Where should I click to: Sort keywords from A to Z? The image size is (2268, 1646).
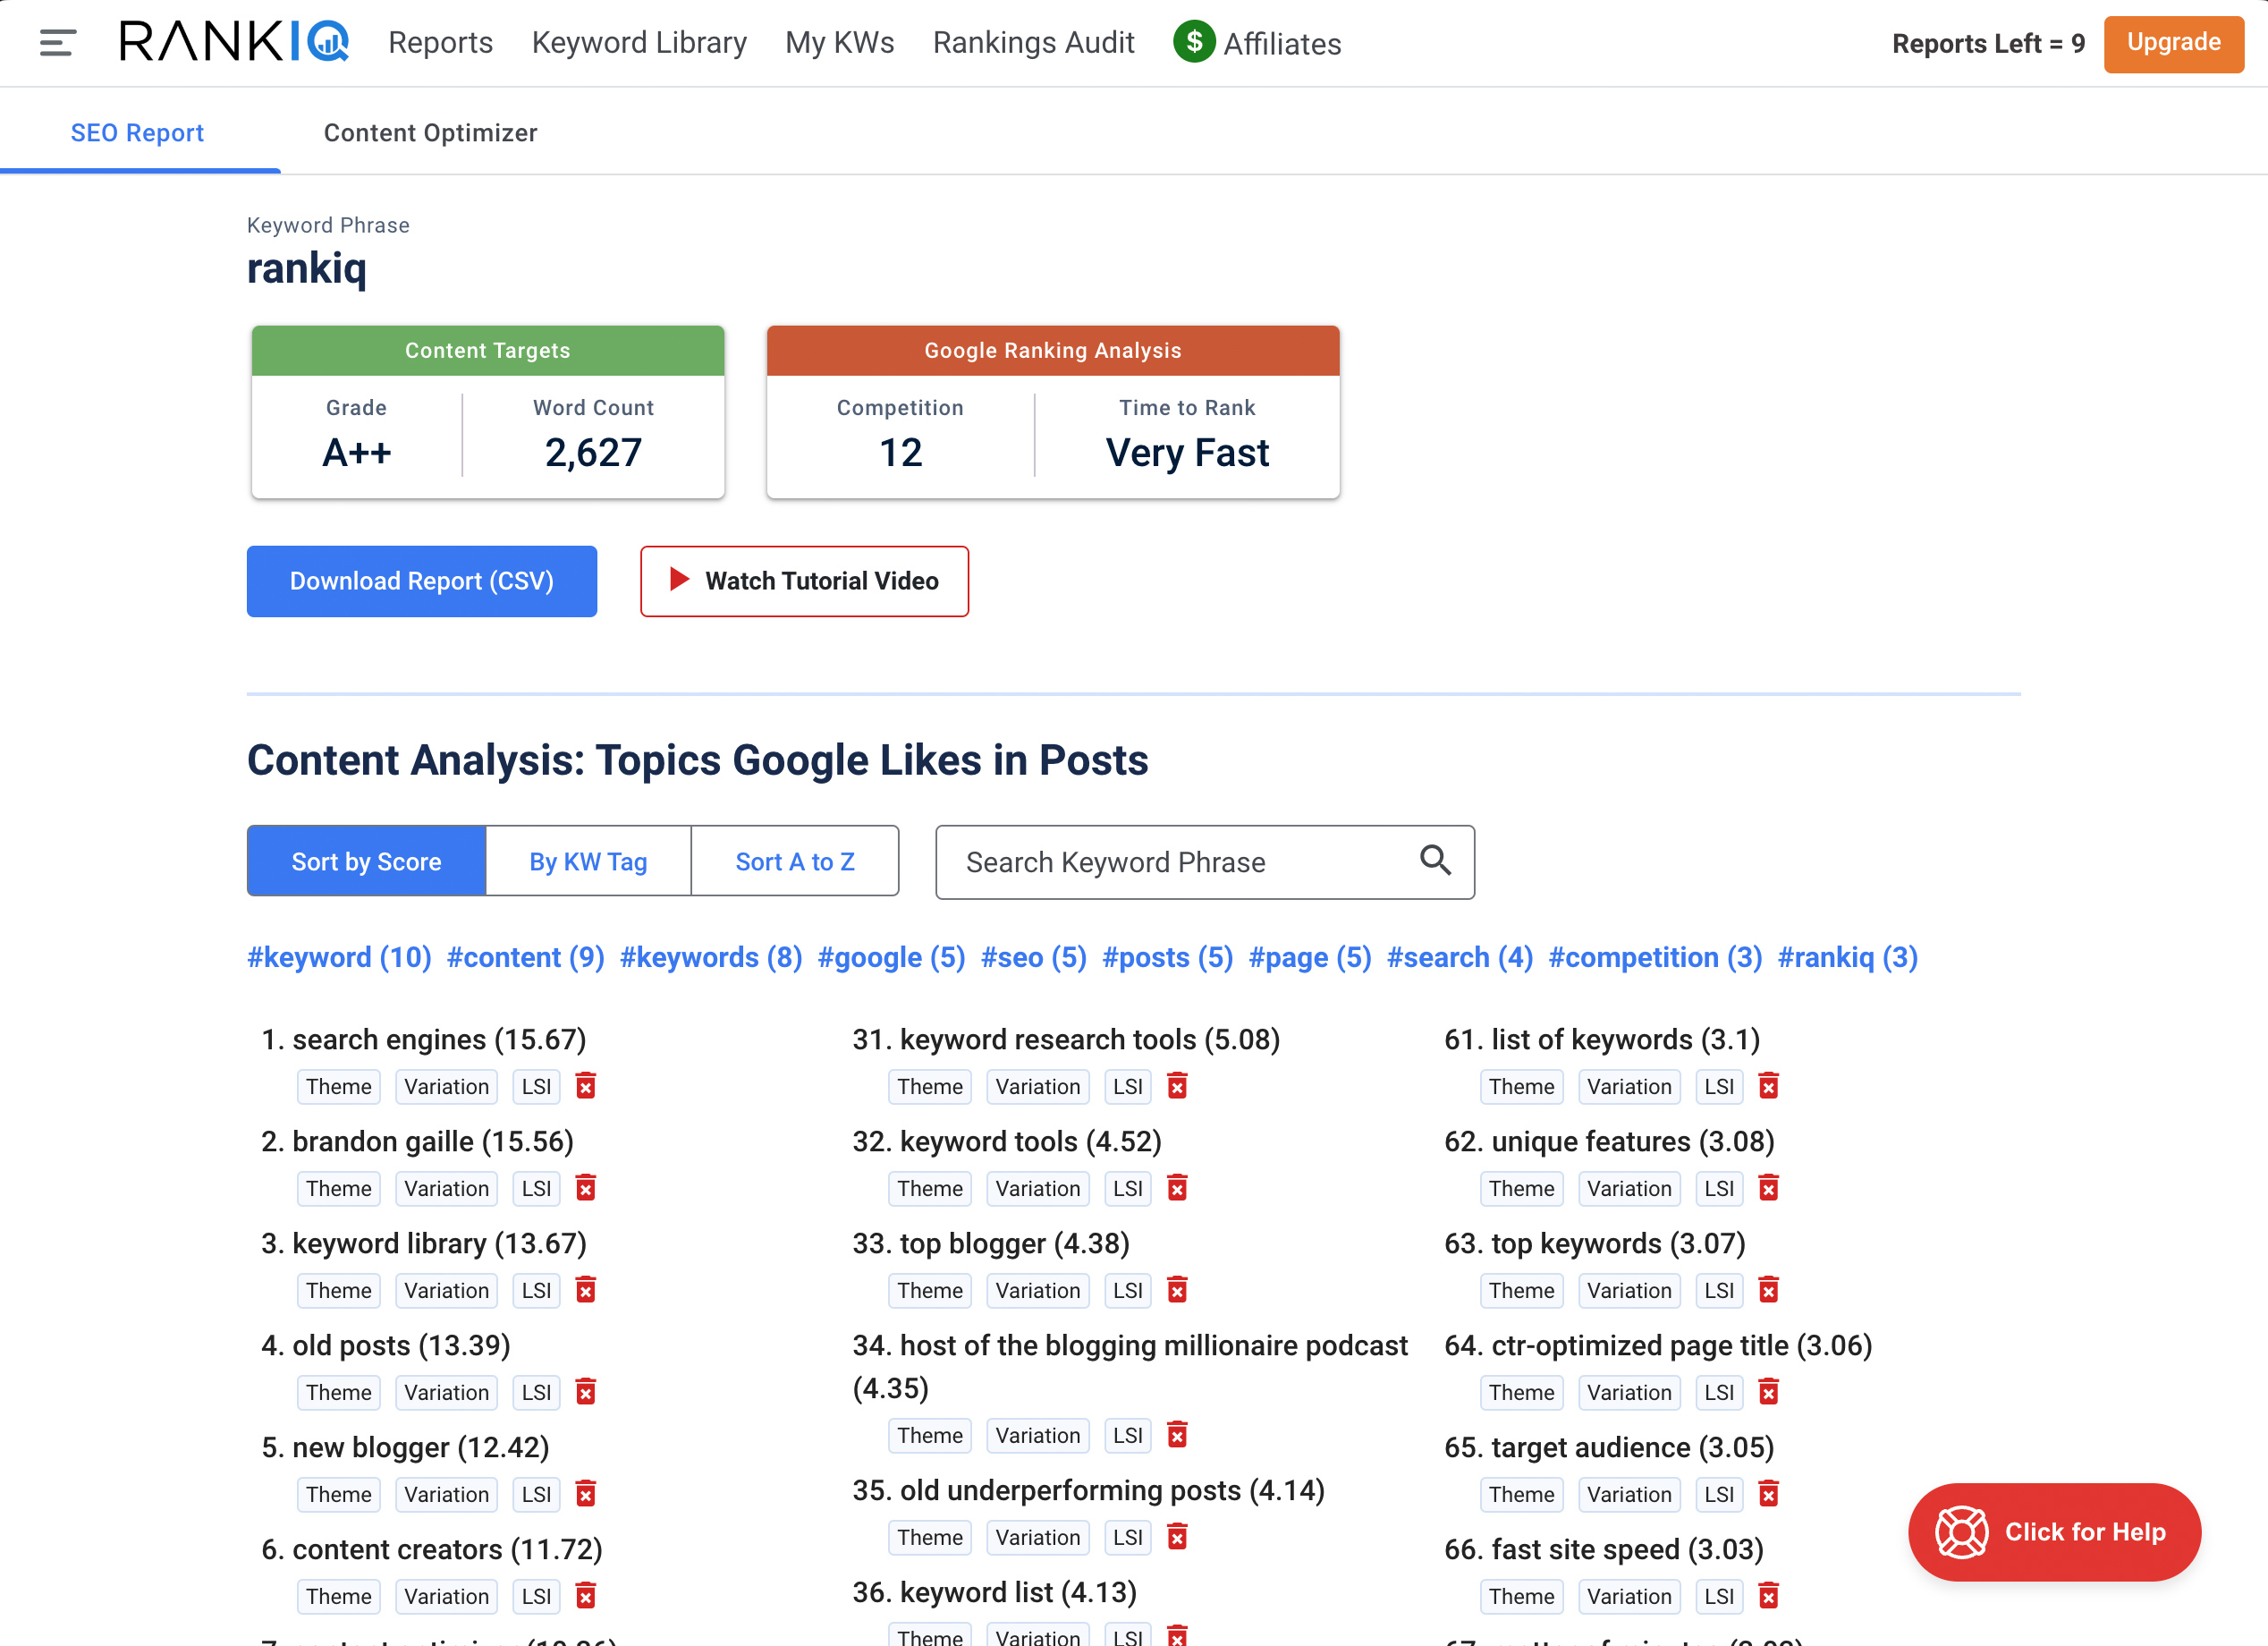[795, 861]
